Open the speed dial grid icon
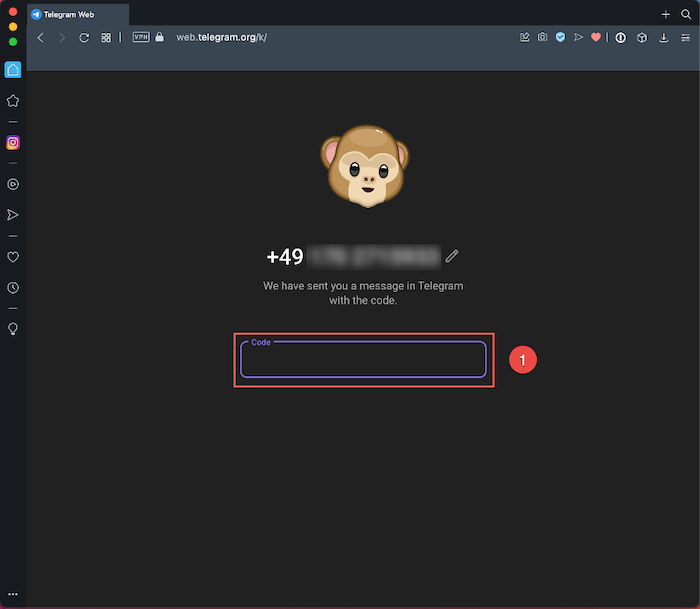Viewport: 700px width, 609px height. [x=106, y=38]
